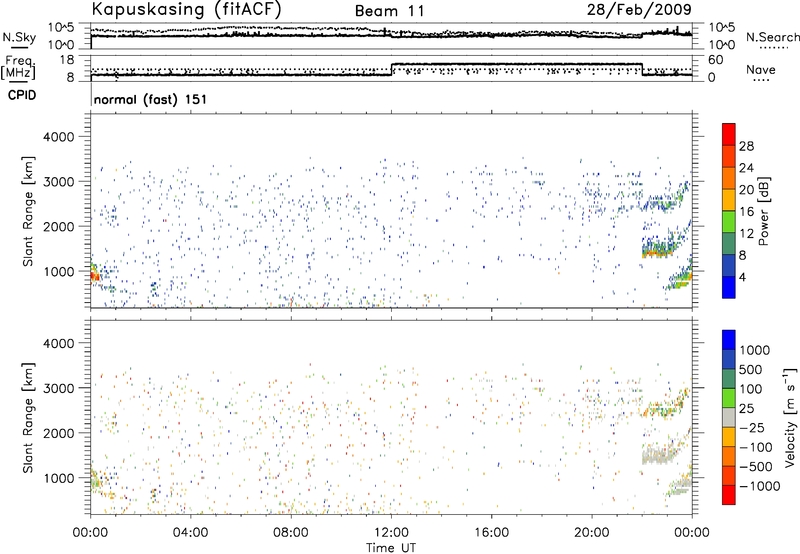This screenshot has height=554, width=800.
Task: Click the 20:00 time tick label
Action: click(x=591, y=533)
